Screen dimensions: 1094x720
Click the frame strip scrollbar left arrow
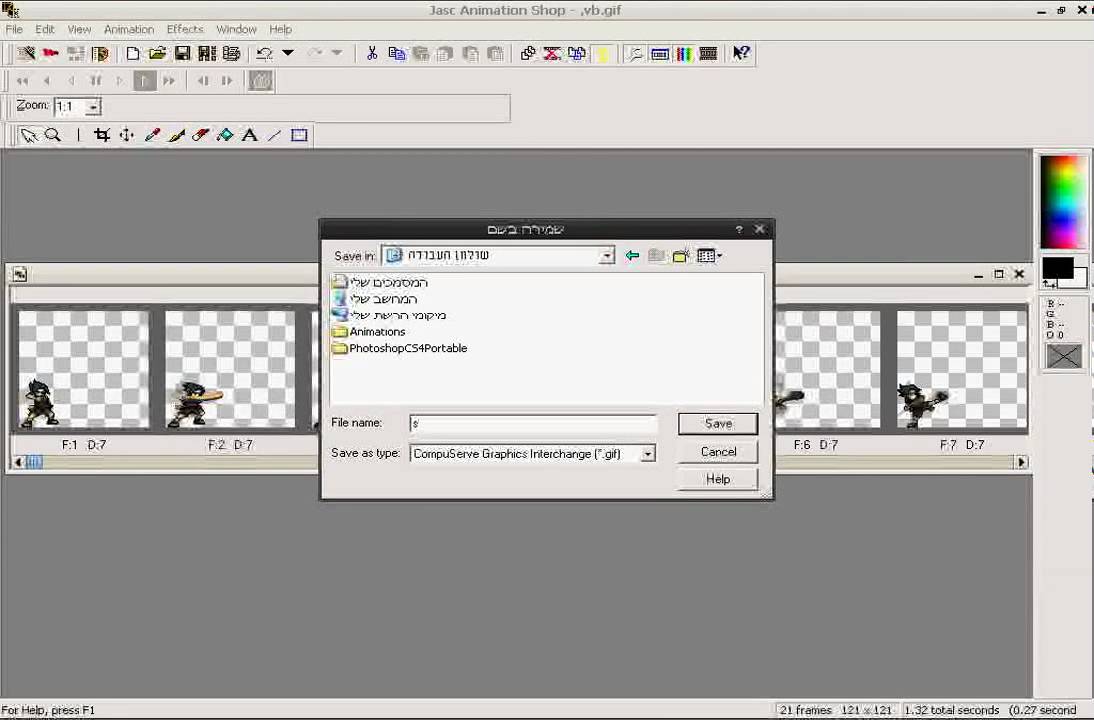tap(19, 462)
